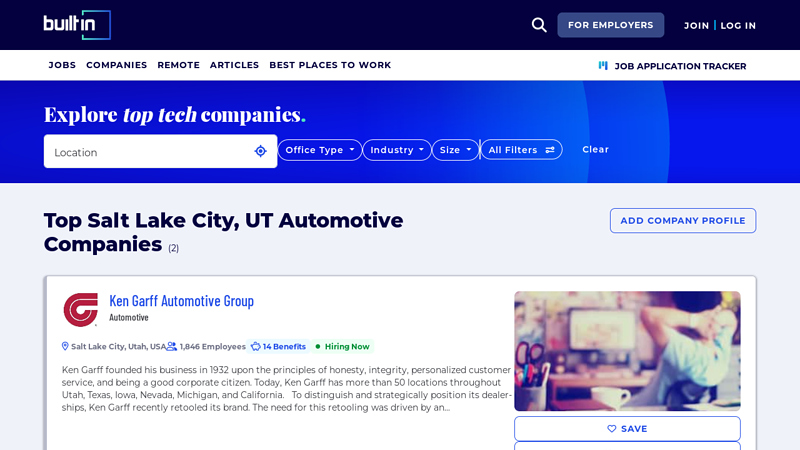Focus the Location input field
This screenshot has height=450, width=800.
click(160, 151)
